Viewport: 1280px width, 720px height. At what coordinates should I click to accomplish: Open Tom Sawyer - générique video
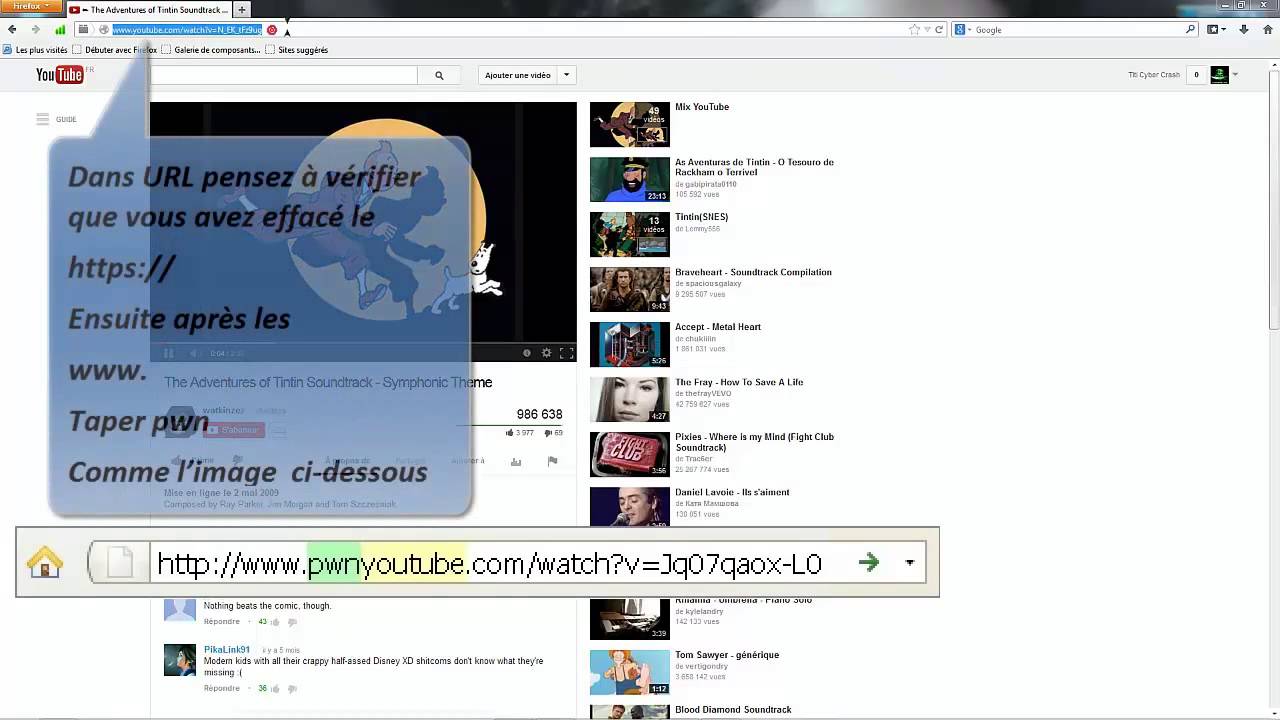(727, 655)
